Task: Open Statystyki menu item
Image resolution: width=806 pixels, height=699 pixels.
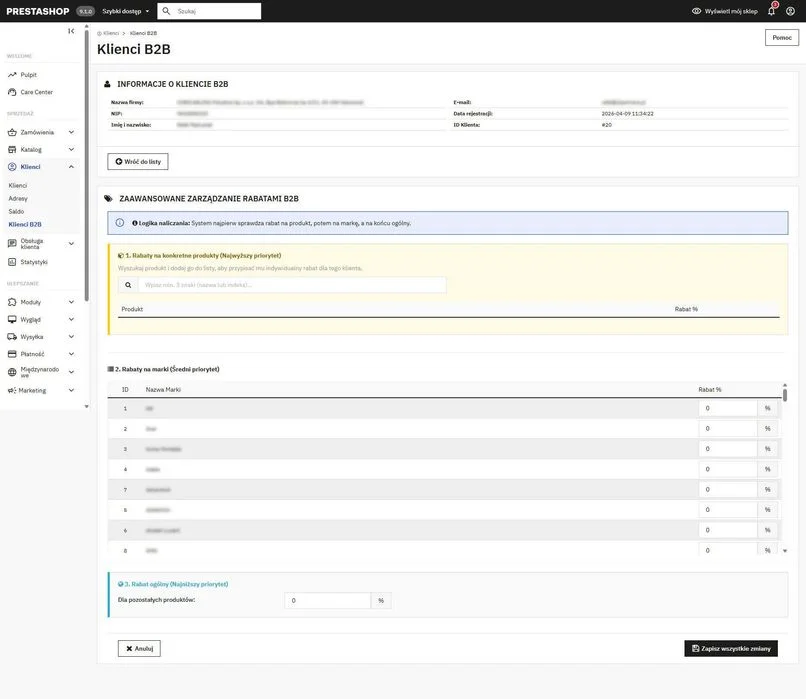Action: [34, 262]
